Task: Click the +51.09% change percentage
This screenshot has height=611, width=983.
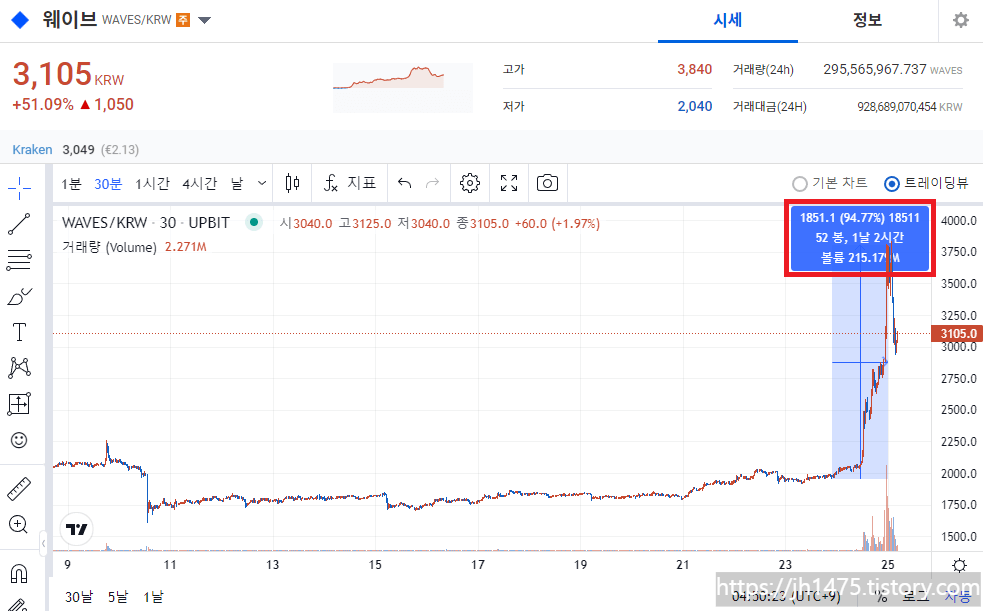Action: pyautogui.click(x=43, y=105)
